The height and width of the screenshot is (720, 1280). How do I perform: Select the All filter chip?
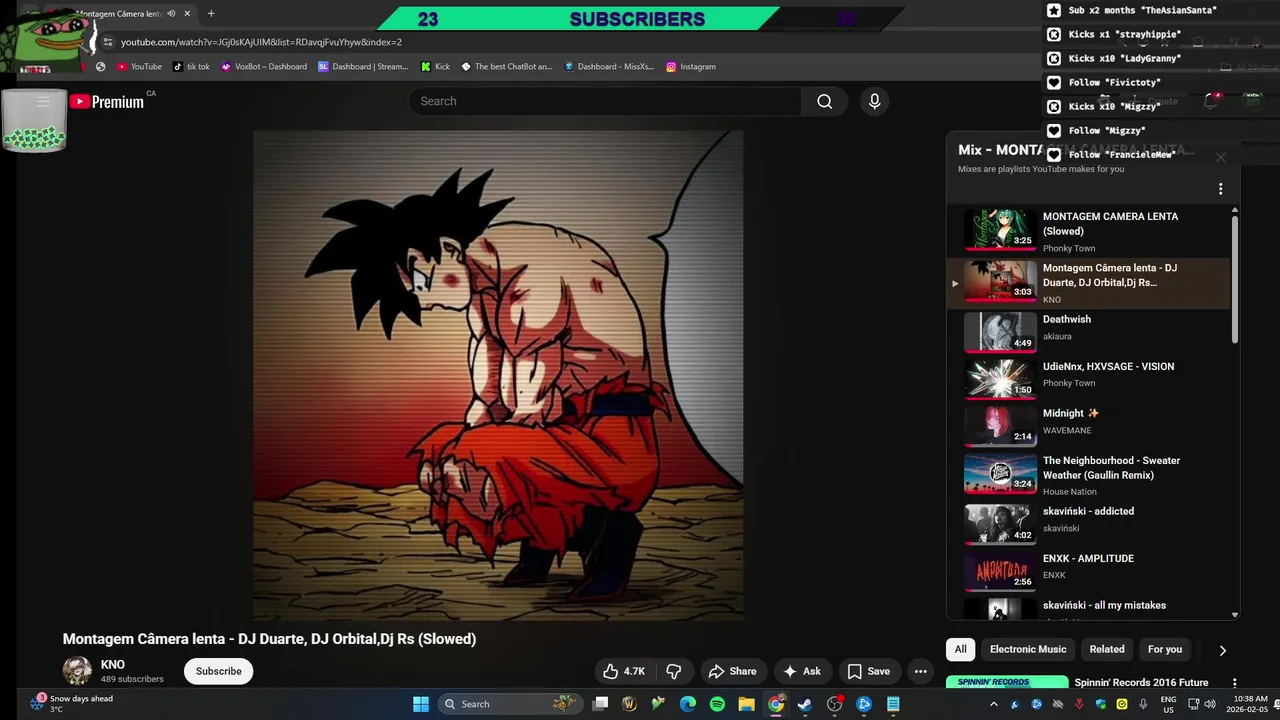[960, 649]
